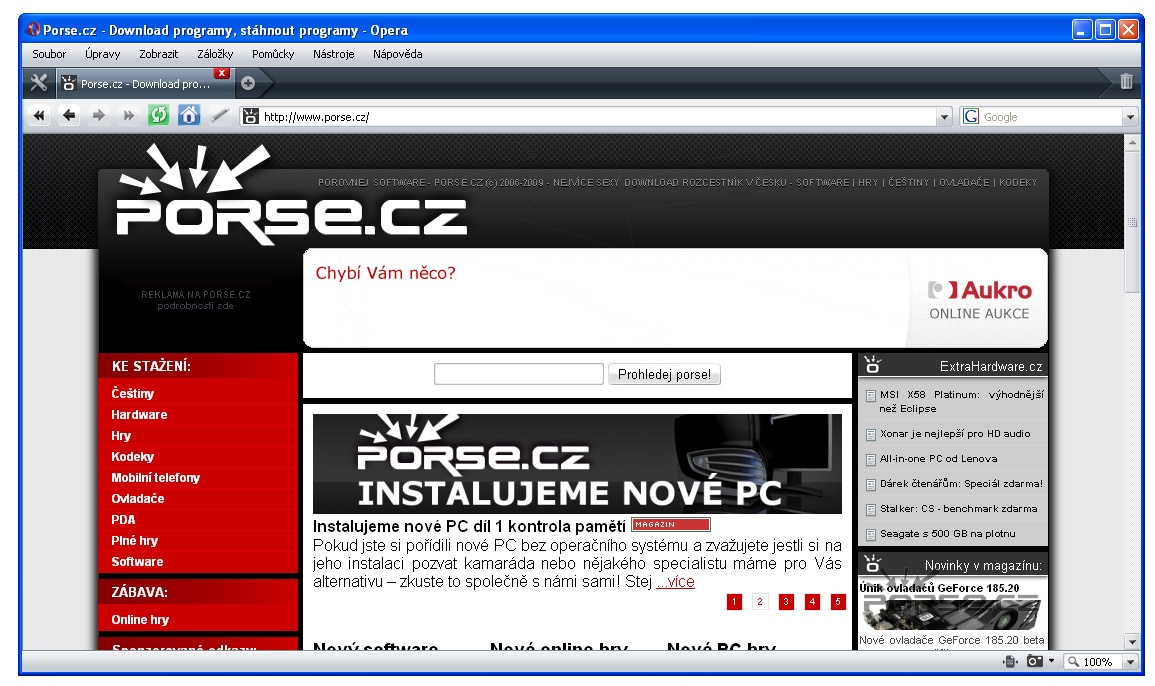
Task: Open the Češtiny category link
Action: tap(133, 393)
